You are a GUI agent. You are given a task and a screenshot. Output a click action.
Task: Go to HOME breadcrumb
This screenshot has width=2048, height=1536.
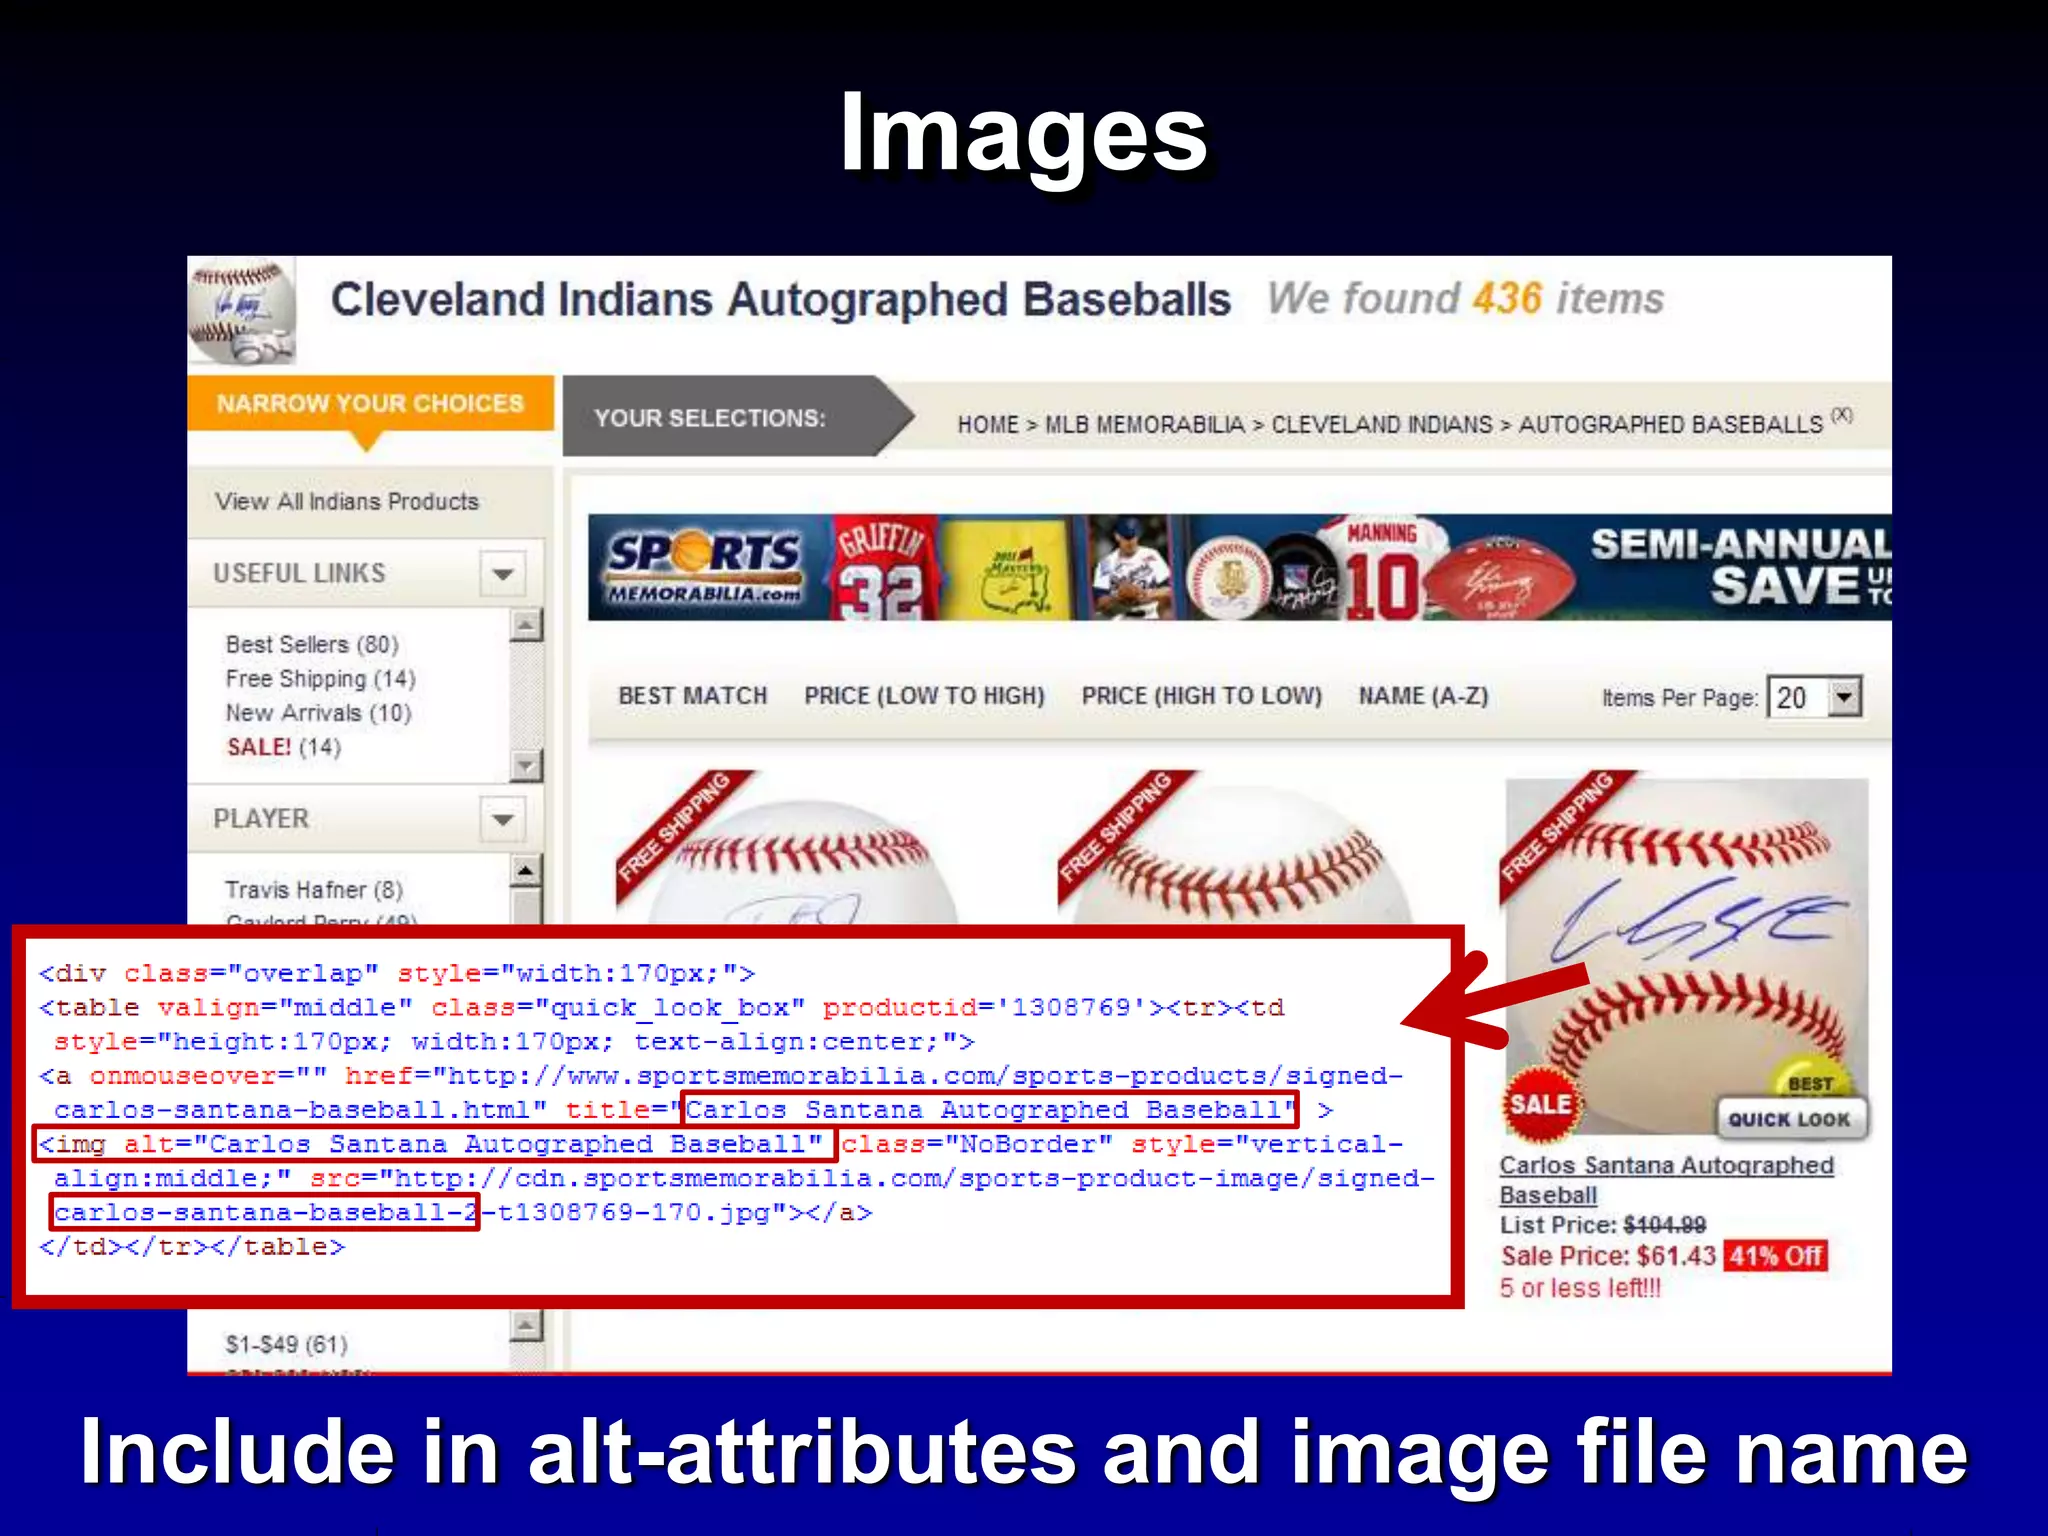988,424
